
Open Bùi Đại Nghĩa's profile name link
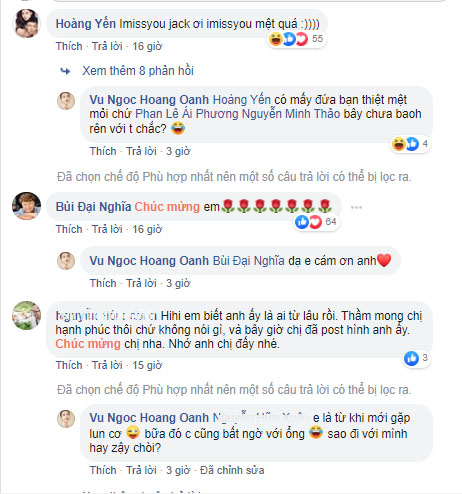pyautogui.click(x=93, y=207)
